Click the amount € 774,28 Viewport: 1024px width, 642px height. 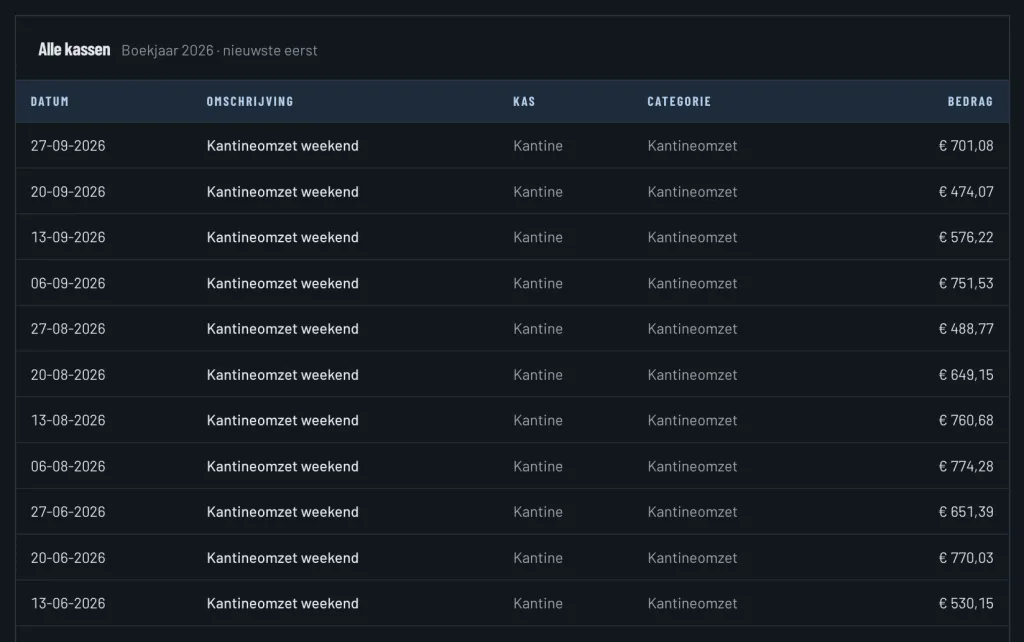[966, 466]
